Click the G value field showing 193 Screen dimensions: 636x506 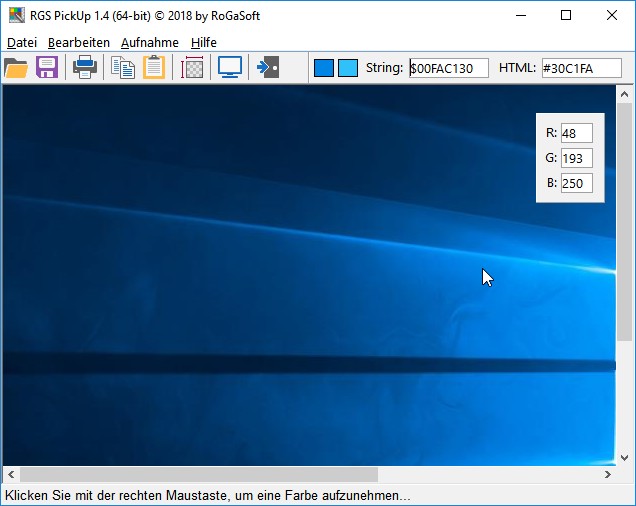pos(576,158)
